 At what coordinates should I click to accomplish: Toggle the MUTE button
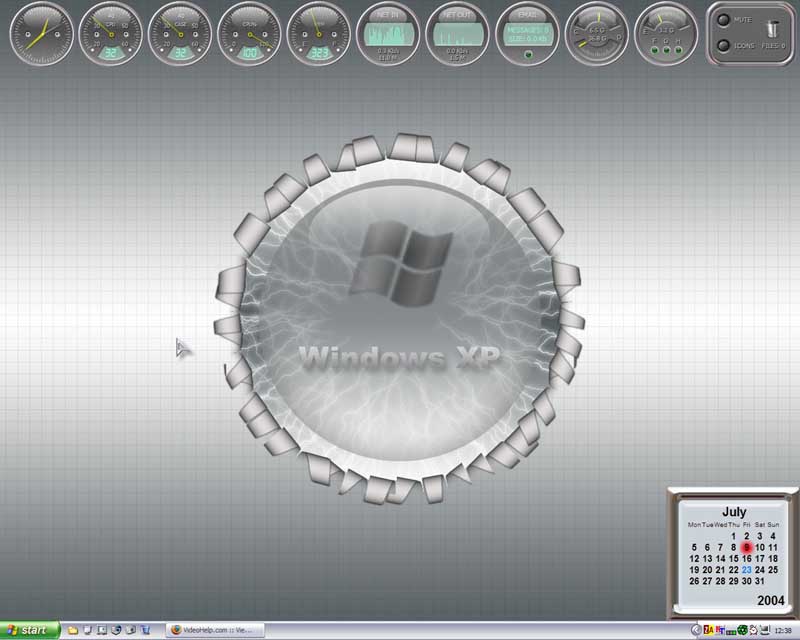point(723,20)
